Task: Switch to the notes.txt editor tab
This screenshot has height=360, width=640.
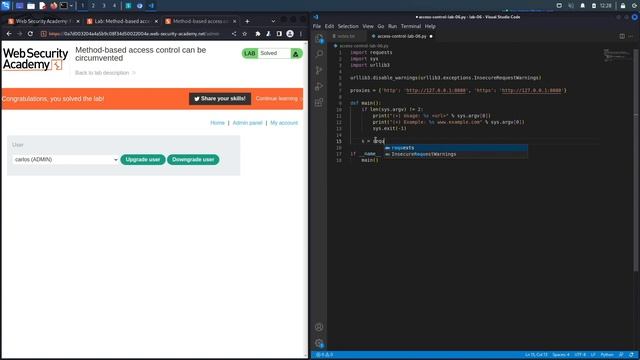Action: point(346,36)
